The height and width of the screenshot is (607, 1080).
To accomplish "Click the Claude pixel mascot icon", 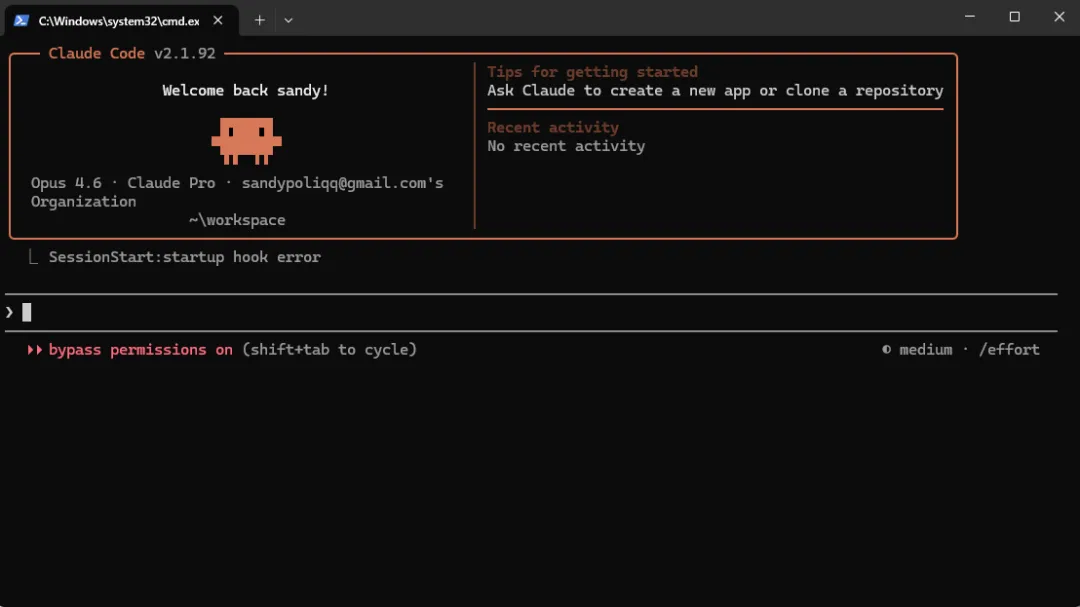I will (x=247, y=141).
